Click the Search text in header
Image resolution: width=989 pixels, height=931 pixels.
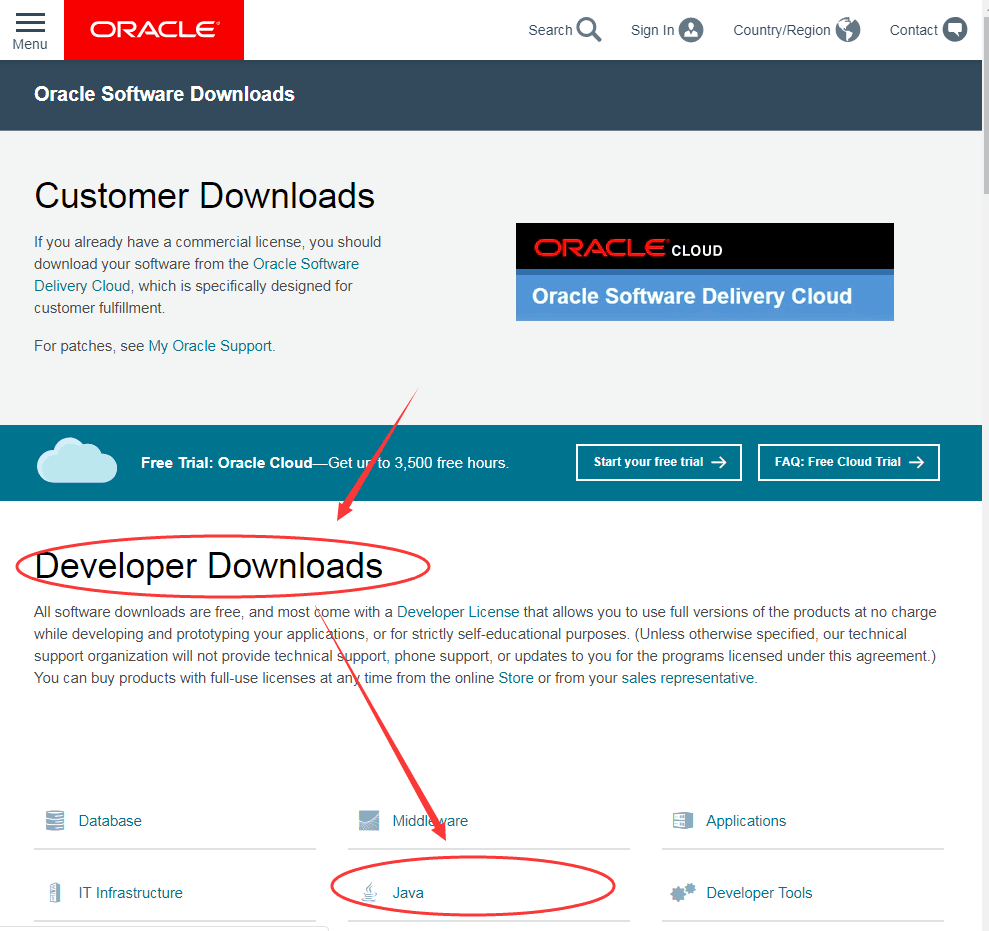[550, 30]
